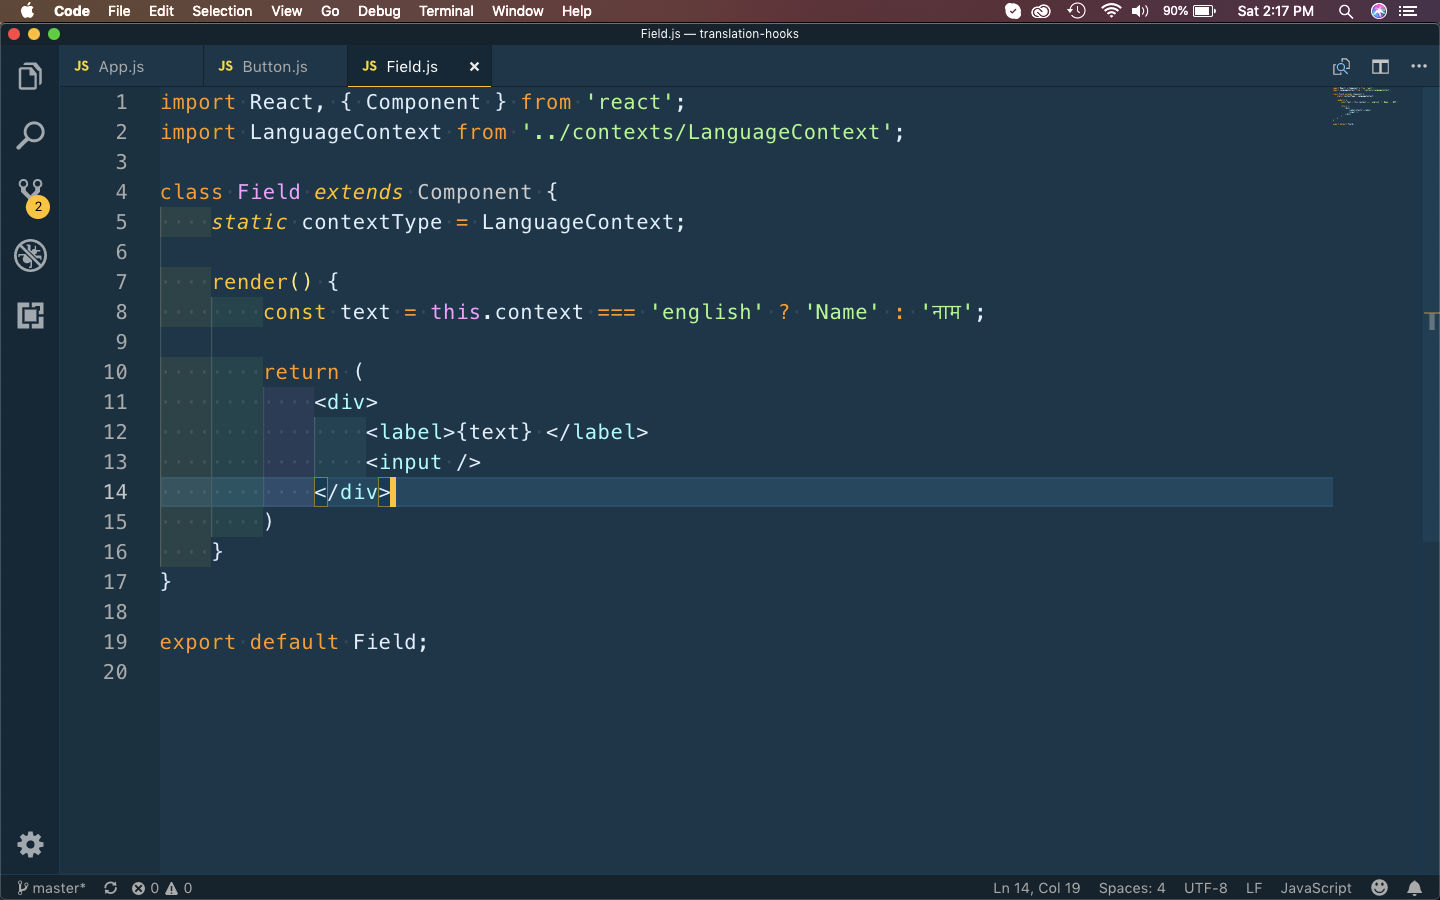Viewport: 1440px width, 900px height.
Task: Change language mode via JavaScript
Action: 1316,888
